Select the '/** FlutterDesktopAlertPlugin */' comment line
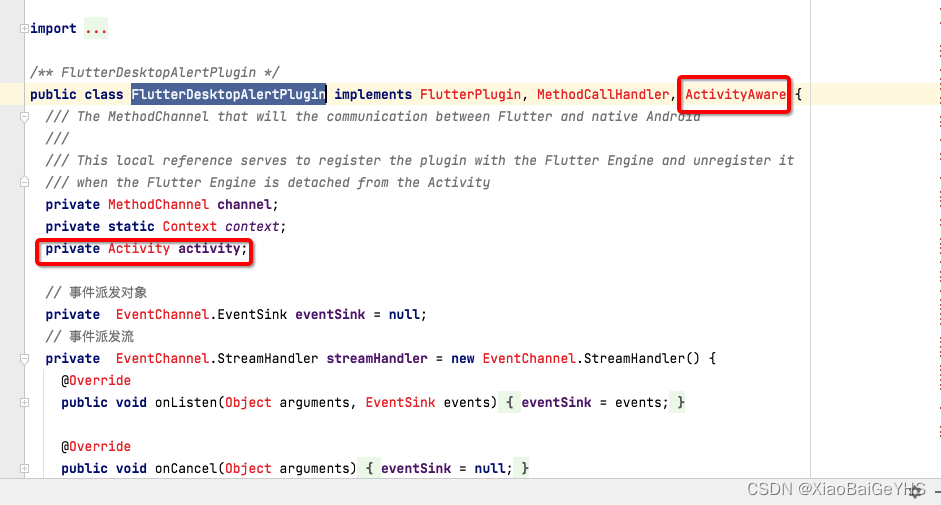The height and width of the screenshot is (505, 941). pos(155,73)
